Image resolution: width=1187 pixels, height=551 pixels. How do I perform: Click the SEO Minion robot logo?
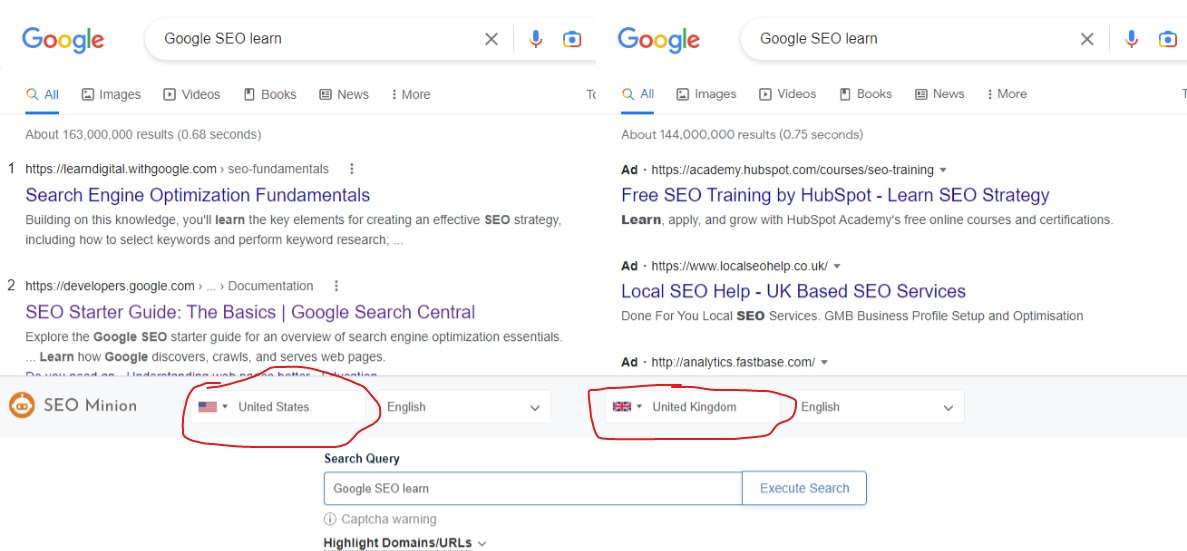[x=22, y=406]
